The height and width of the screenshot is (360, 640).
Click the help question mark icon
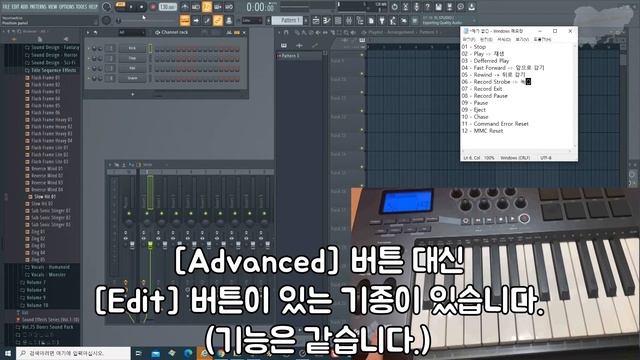pyautogui.click(x=427, y=7)
